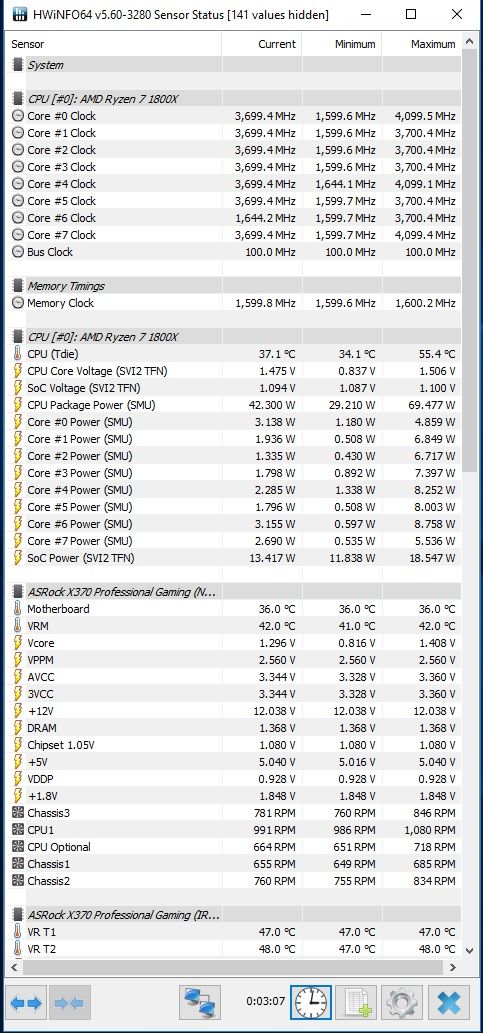Open the network remote monitoring icon

point(200,1003)
